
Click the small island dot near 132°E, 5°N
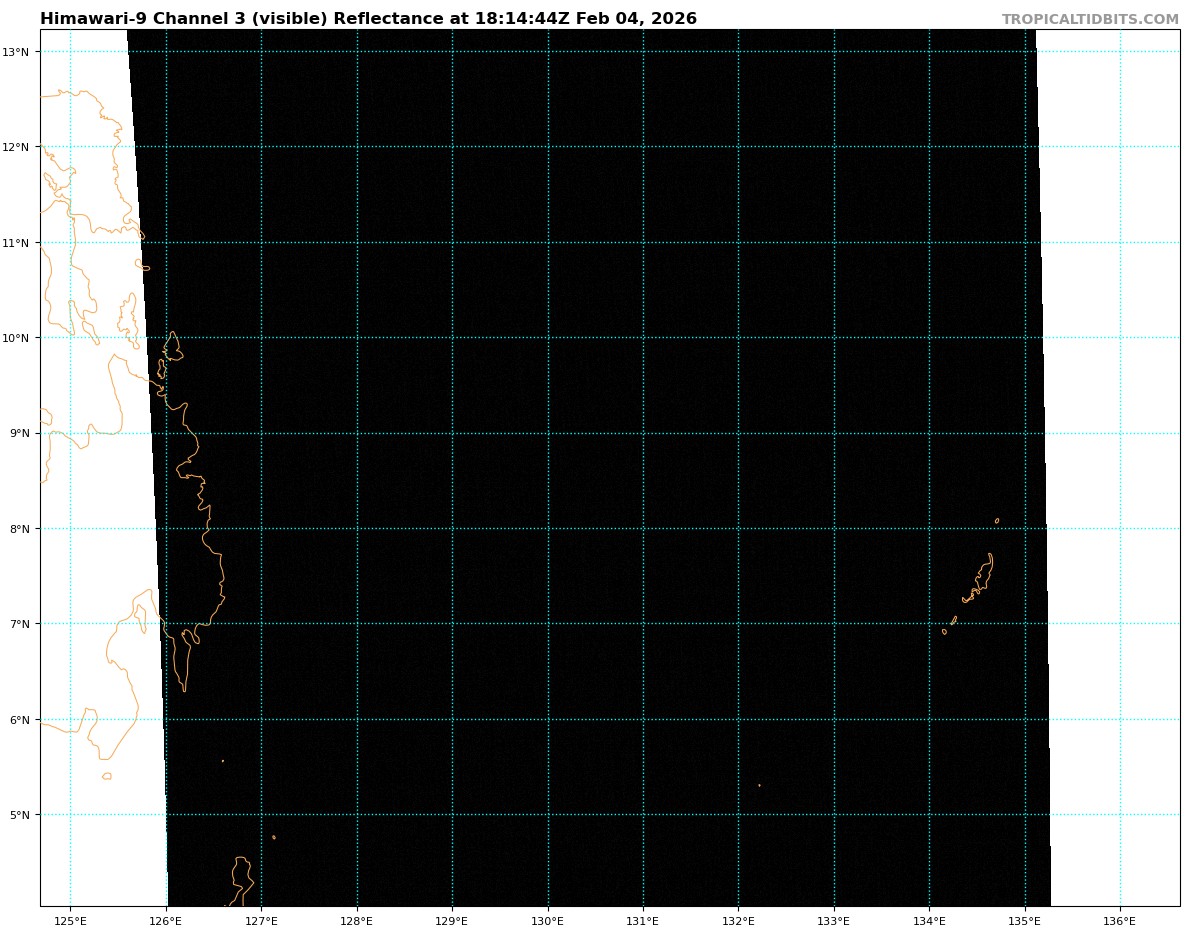tap(759, 785)
